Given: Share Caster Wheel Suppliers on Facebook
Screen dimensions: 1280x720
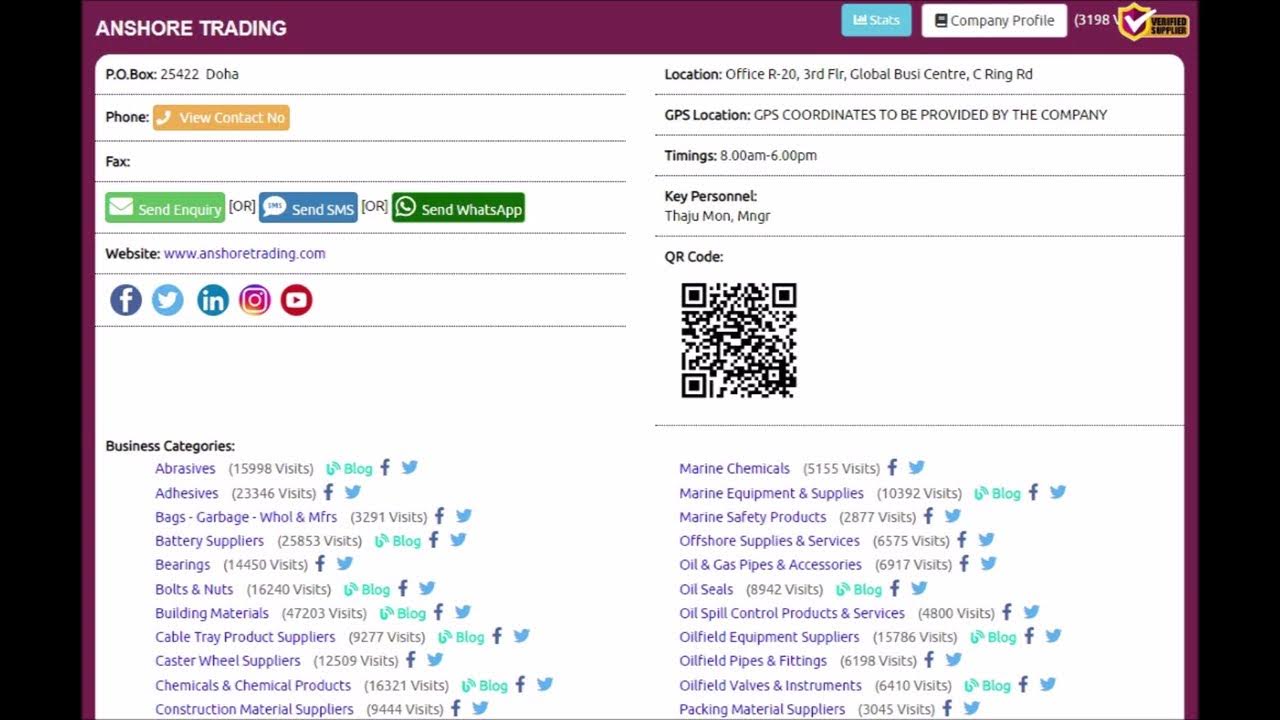Looking at the screenshot, I should point(410,660).
